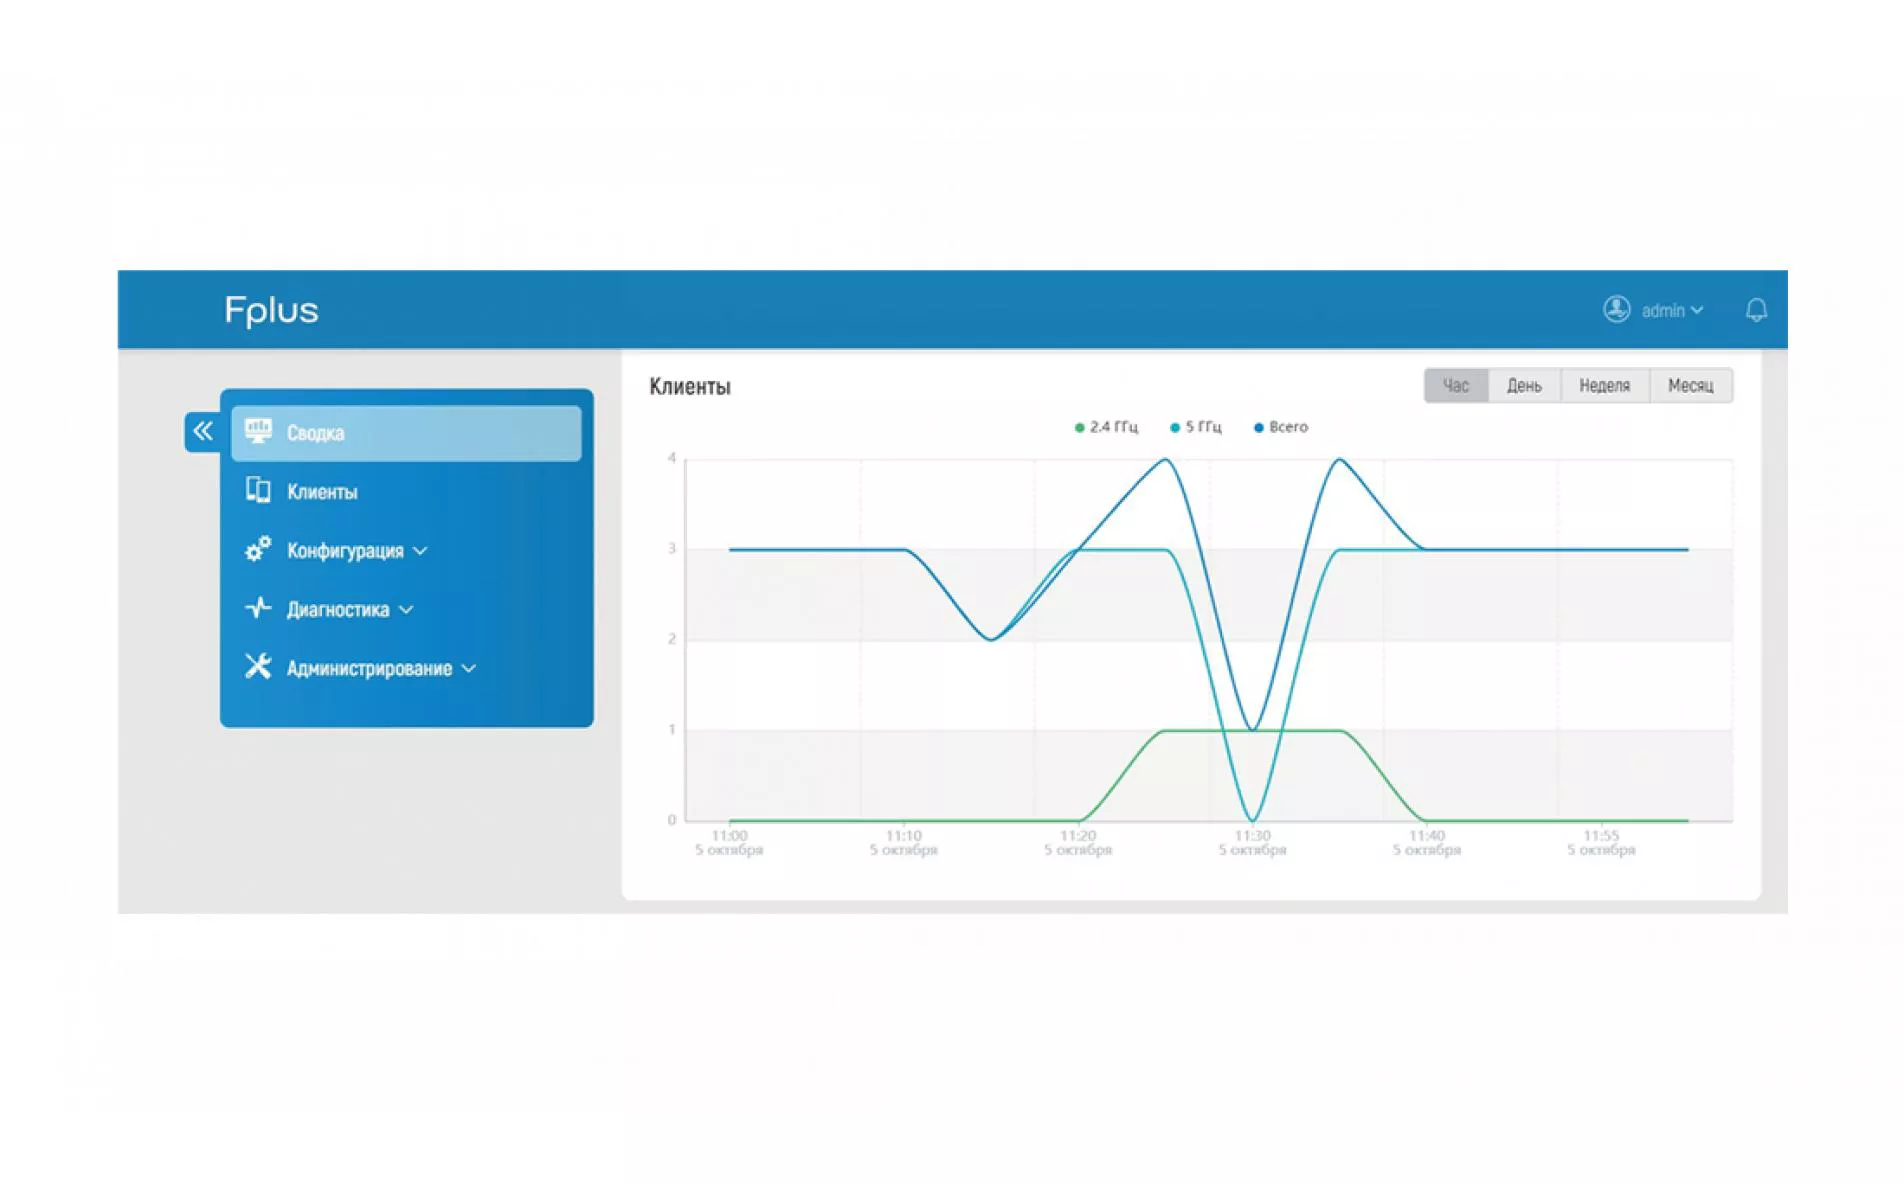
Task: Toggle the 5 ГГц legend series
Action: click(x=1196, y=427)
